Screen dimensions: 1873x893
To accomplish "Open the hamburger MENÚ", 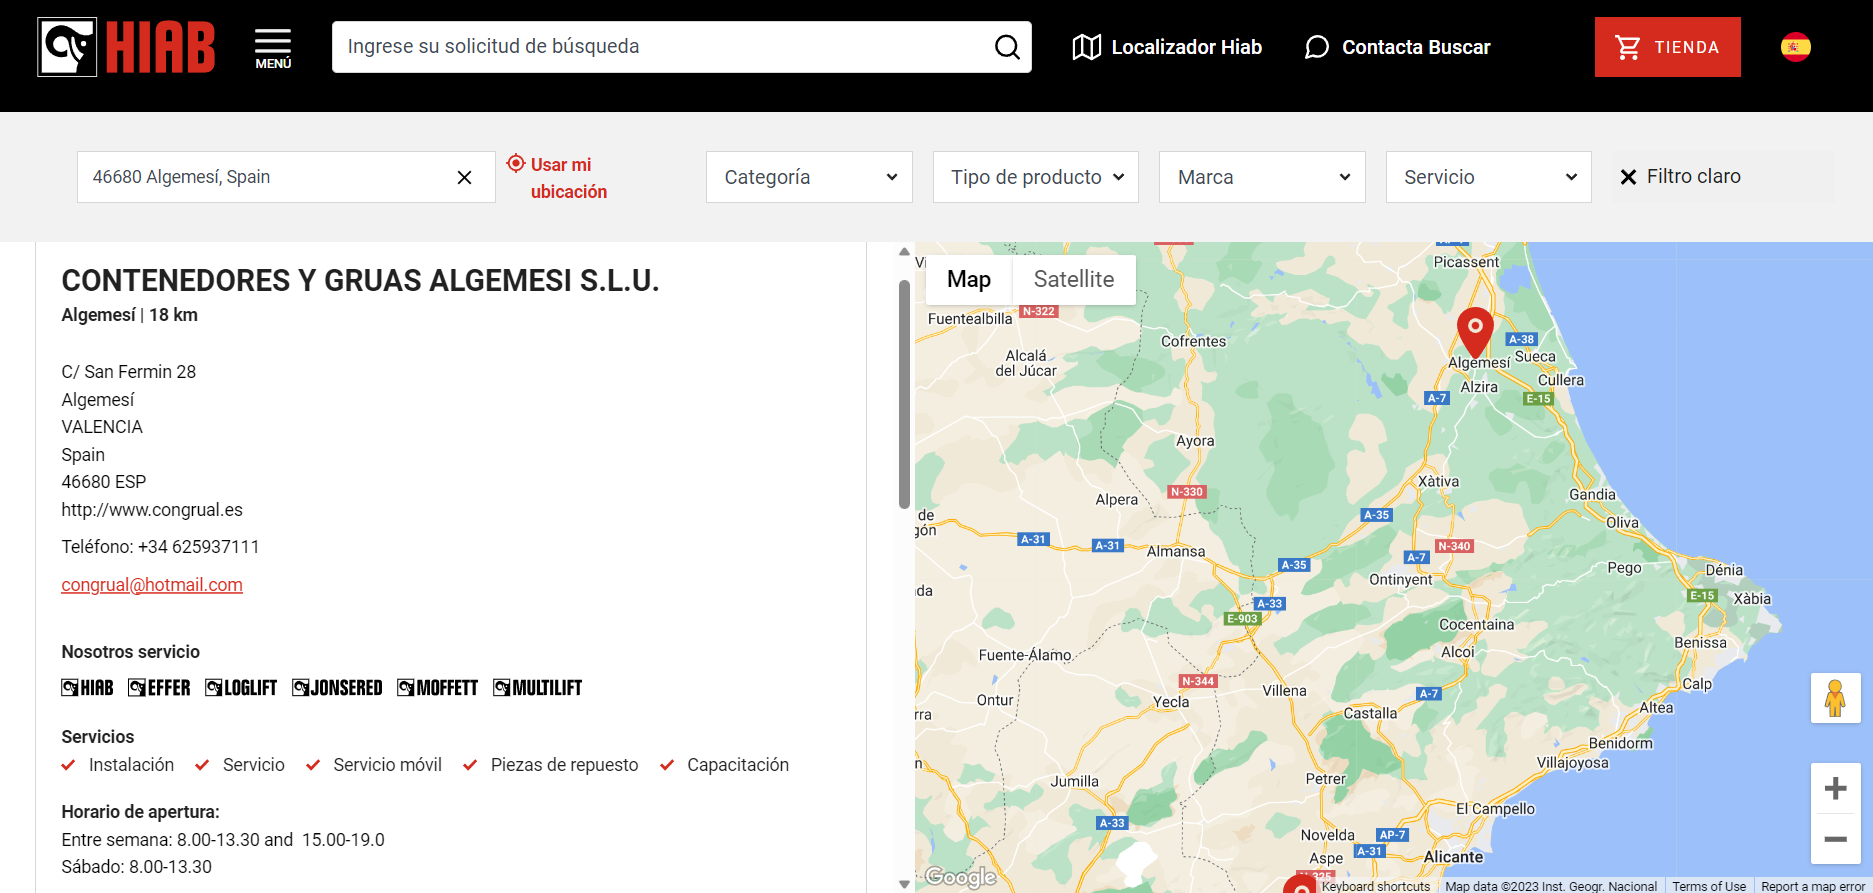I will tap(273, 48).
